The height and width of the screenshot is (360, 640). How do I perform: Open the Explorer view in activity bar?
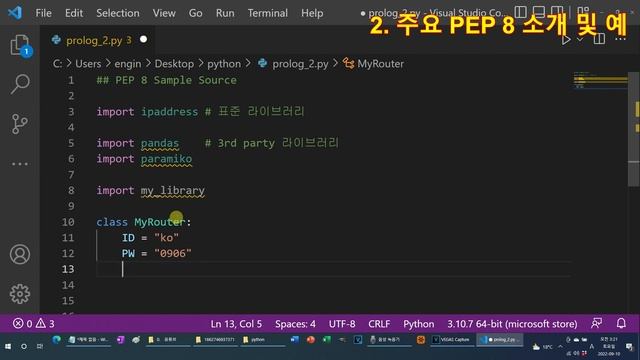click(x=20, y=45)
